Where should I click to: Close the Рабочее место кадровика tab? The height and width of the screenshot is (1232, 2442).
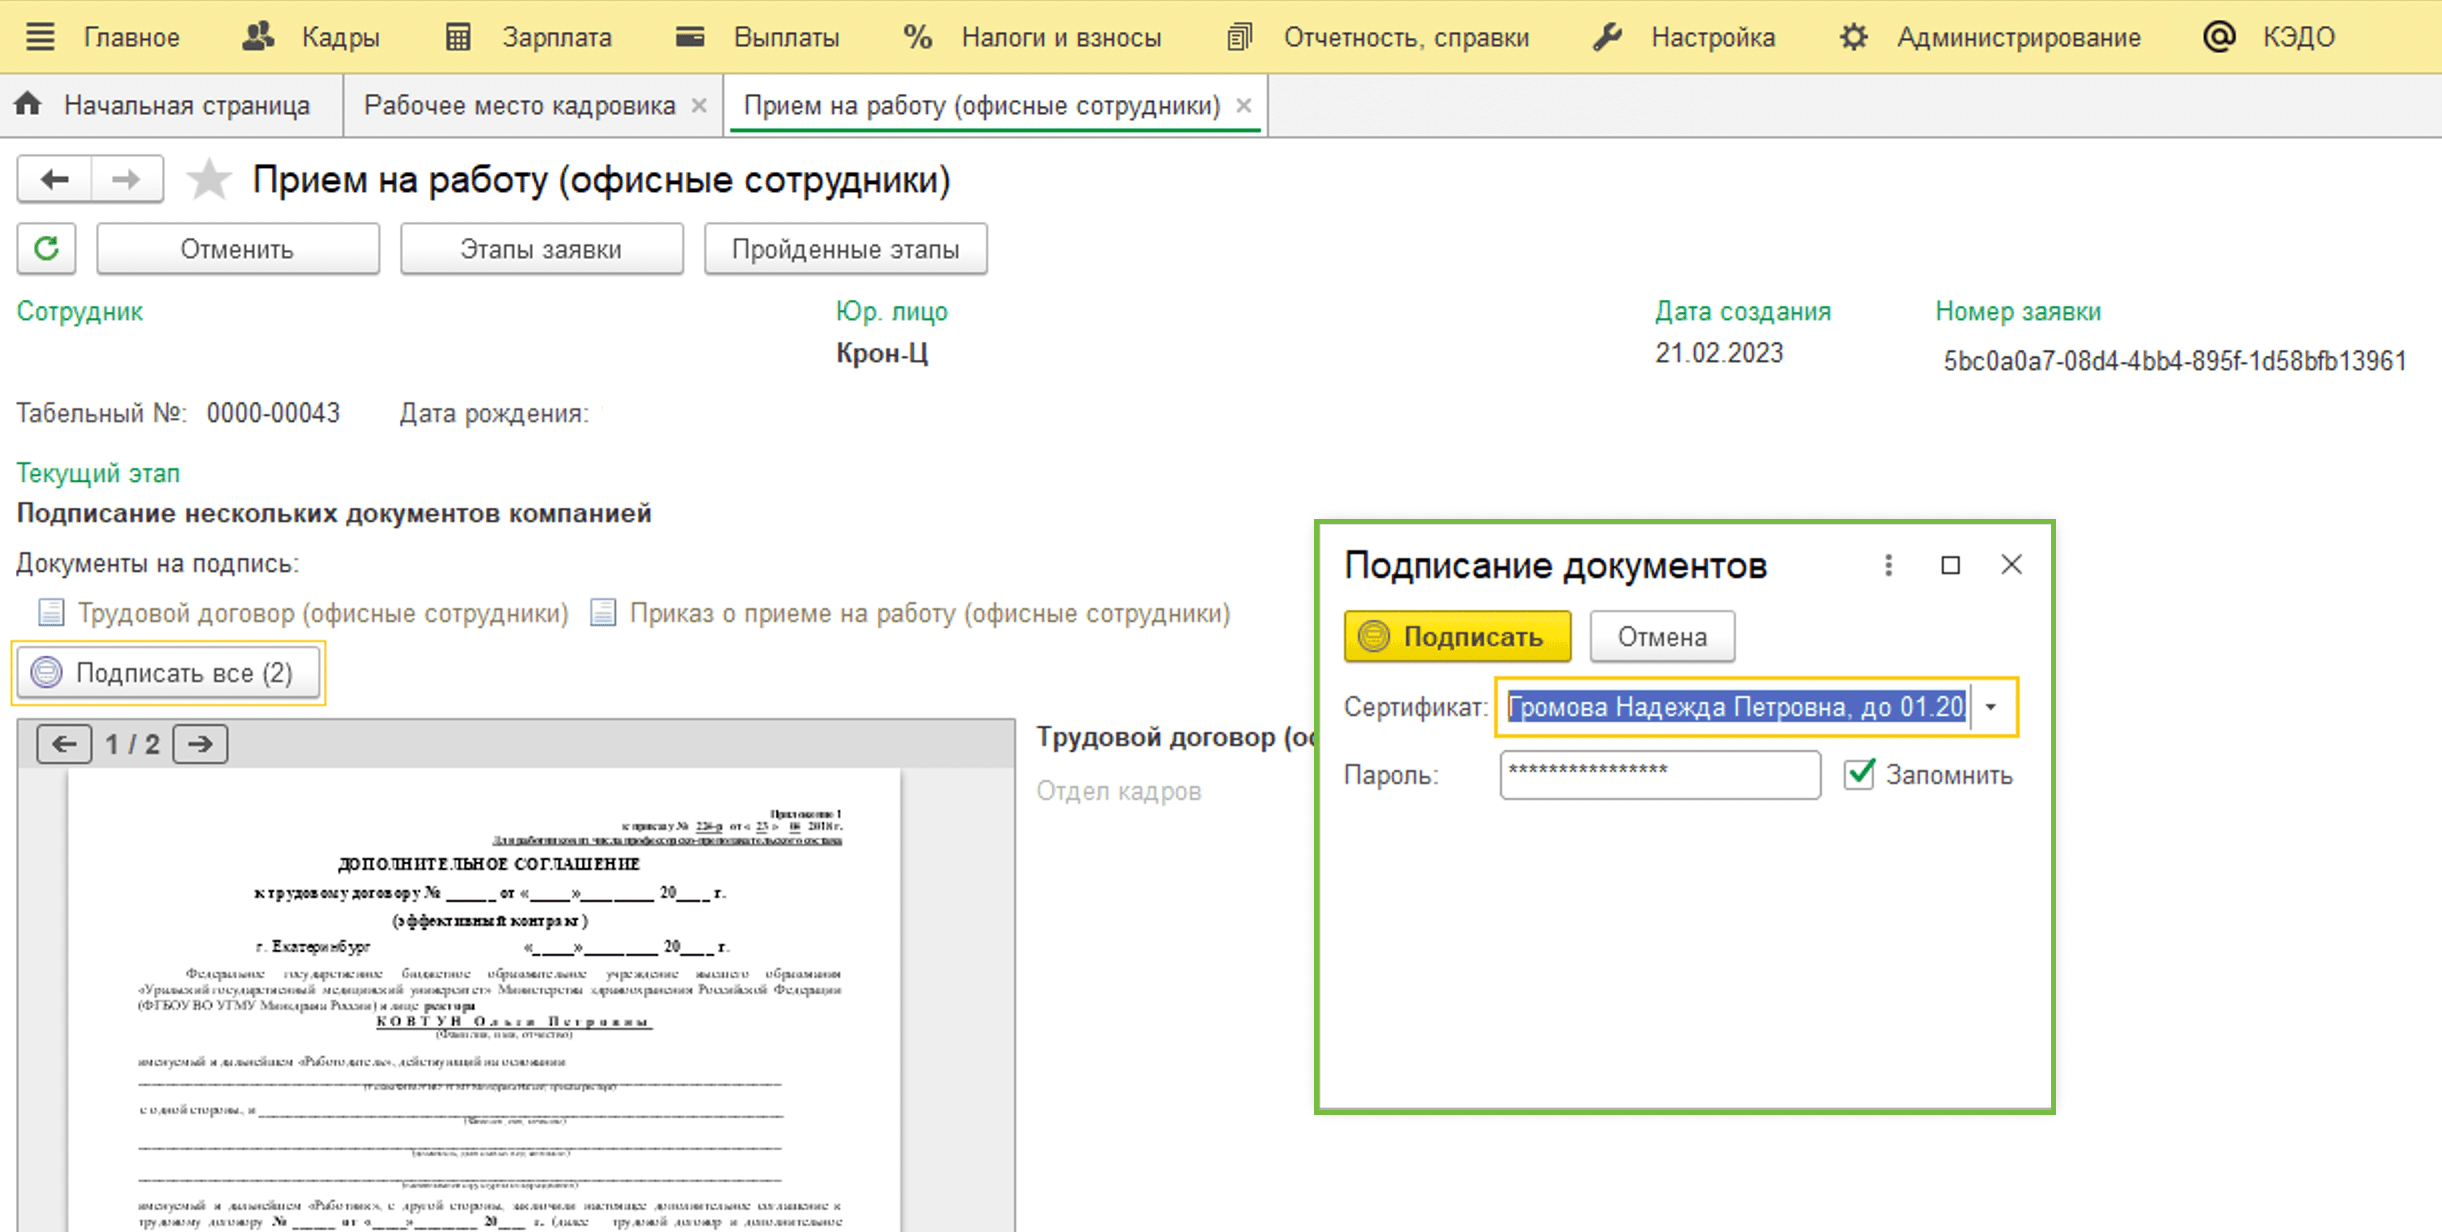tap(700, 105)
